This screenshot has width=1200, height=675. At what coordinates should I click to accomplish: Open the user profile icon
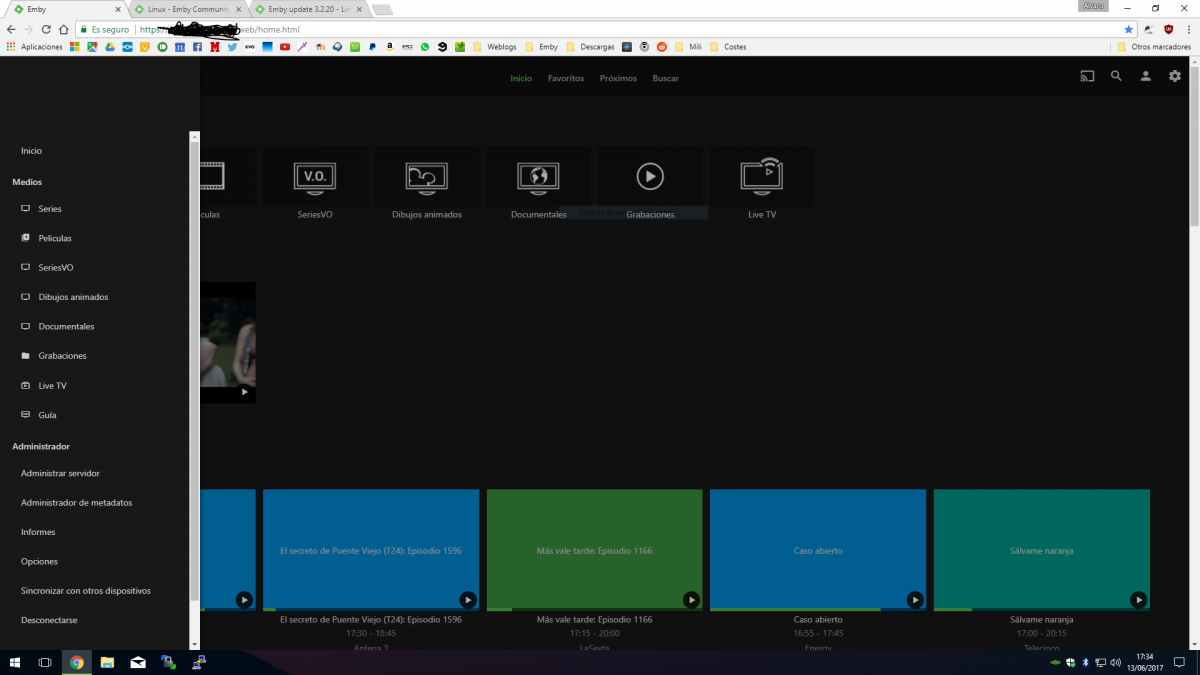click(x=1146, y=76)
